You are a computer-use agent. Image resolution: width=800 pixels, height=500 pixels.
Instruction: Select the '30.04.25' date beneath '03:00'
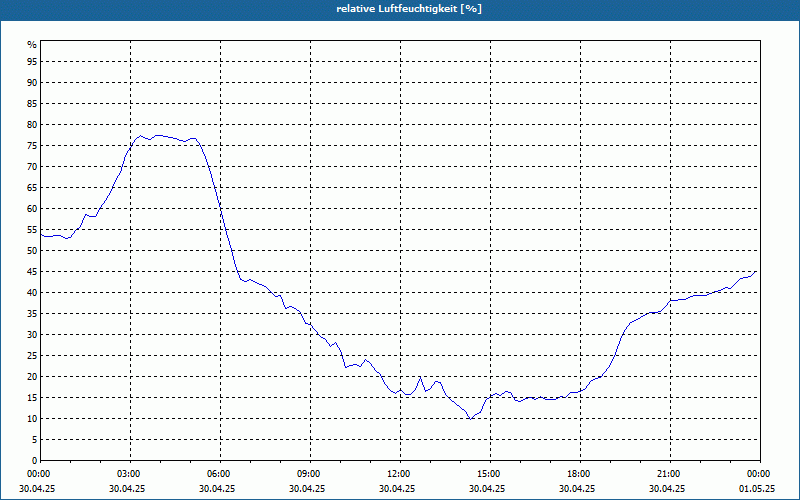pyautogui.click(x=127, y=488)
